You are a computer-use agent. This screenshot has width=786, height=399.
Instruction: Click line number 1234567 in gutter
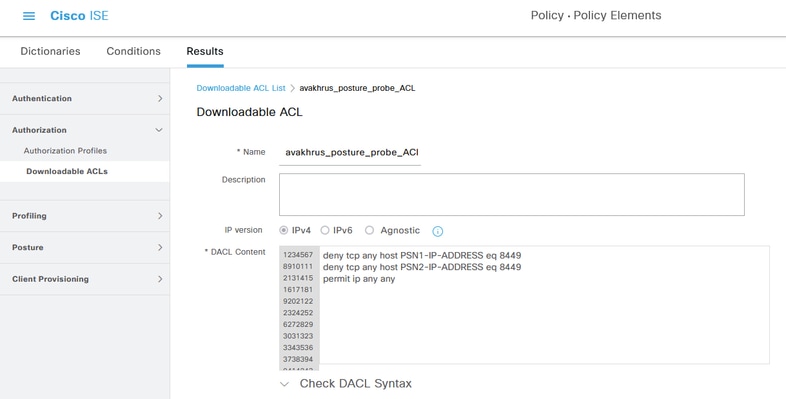coord(298,255)
